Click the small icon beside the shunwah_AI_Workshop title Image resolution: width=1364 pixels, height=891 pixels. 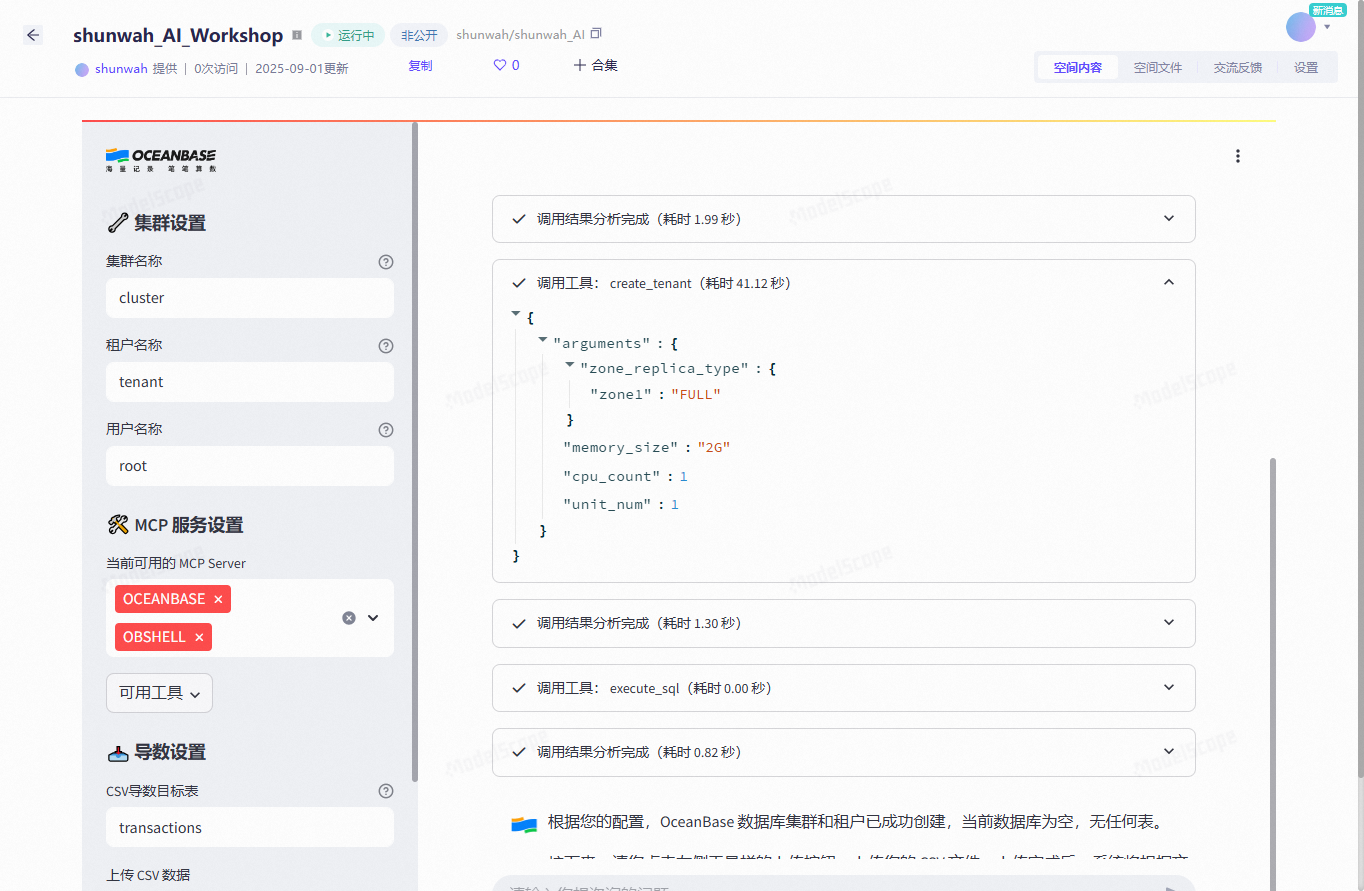[297, 35]
